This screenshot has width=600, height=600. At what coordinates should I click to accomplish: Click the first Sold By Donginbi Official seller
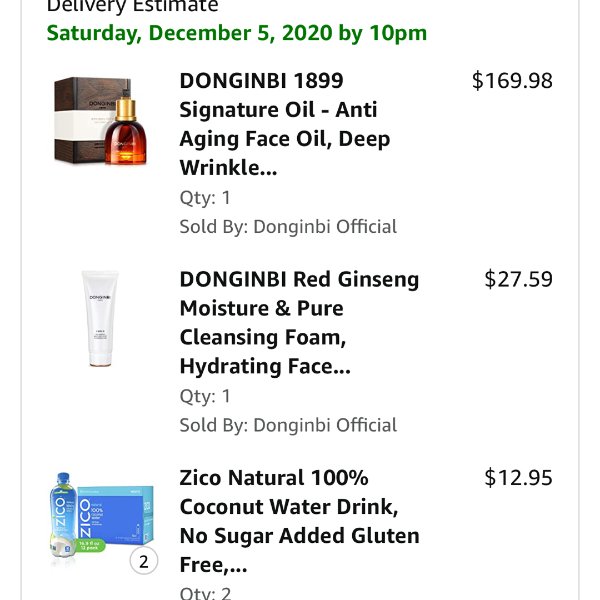click(x=288, y=227)
